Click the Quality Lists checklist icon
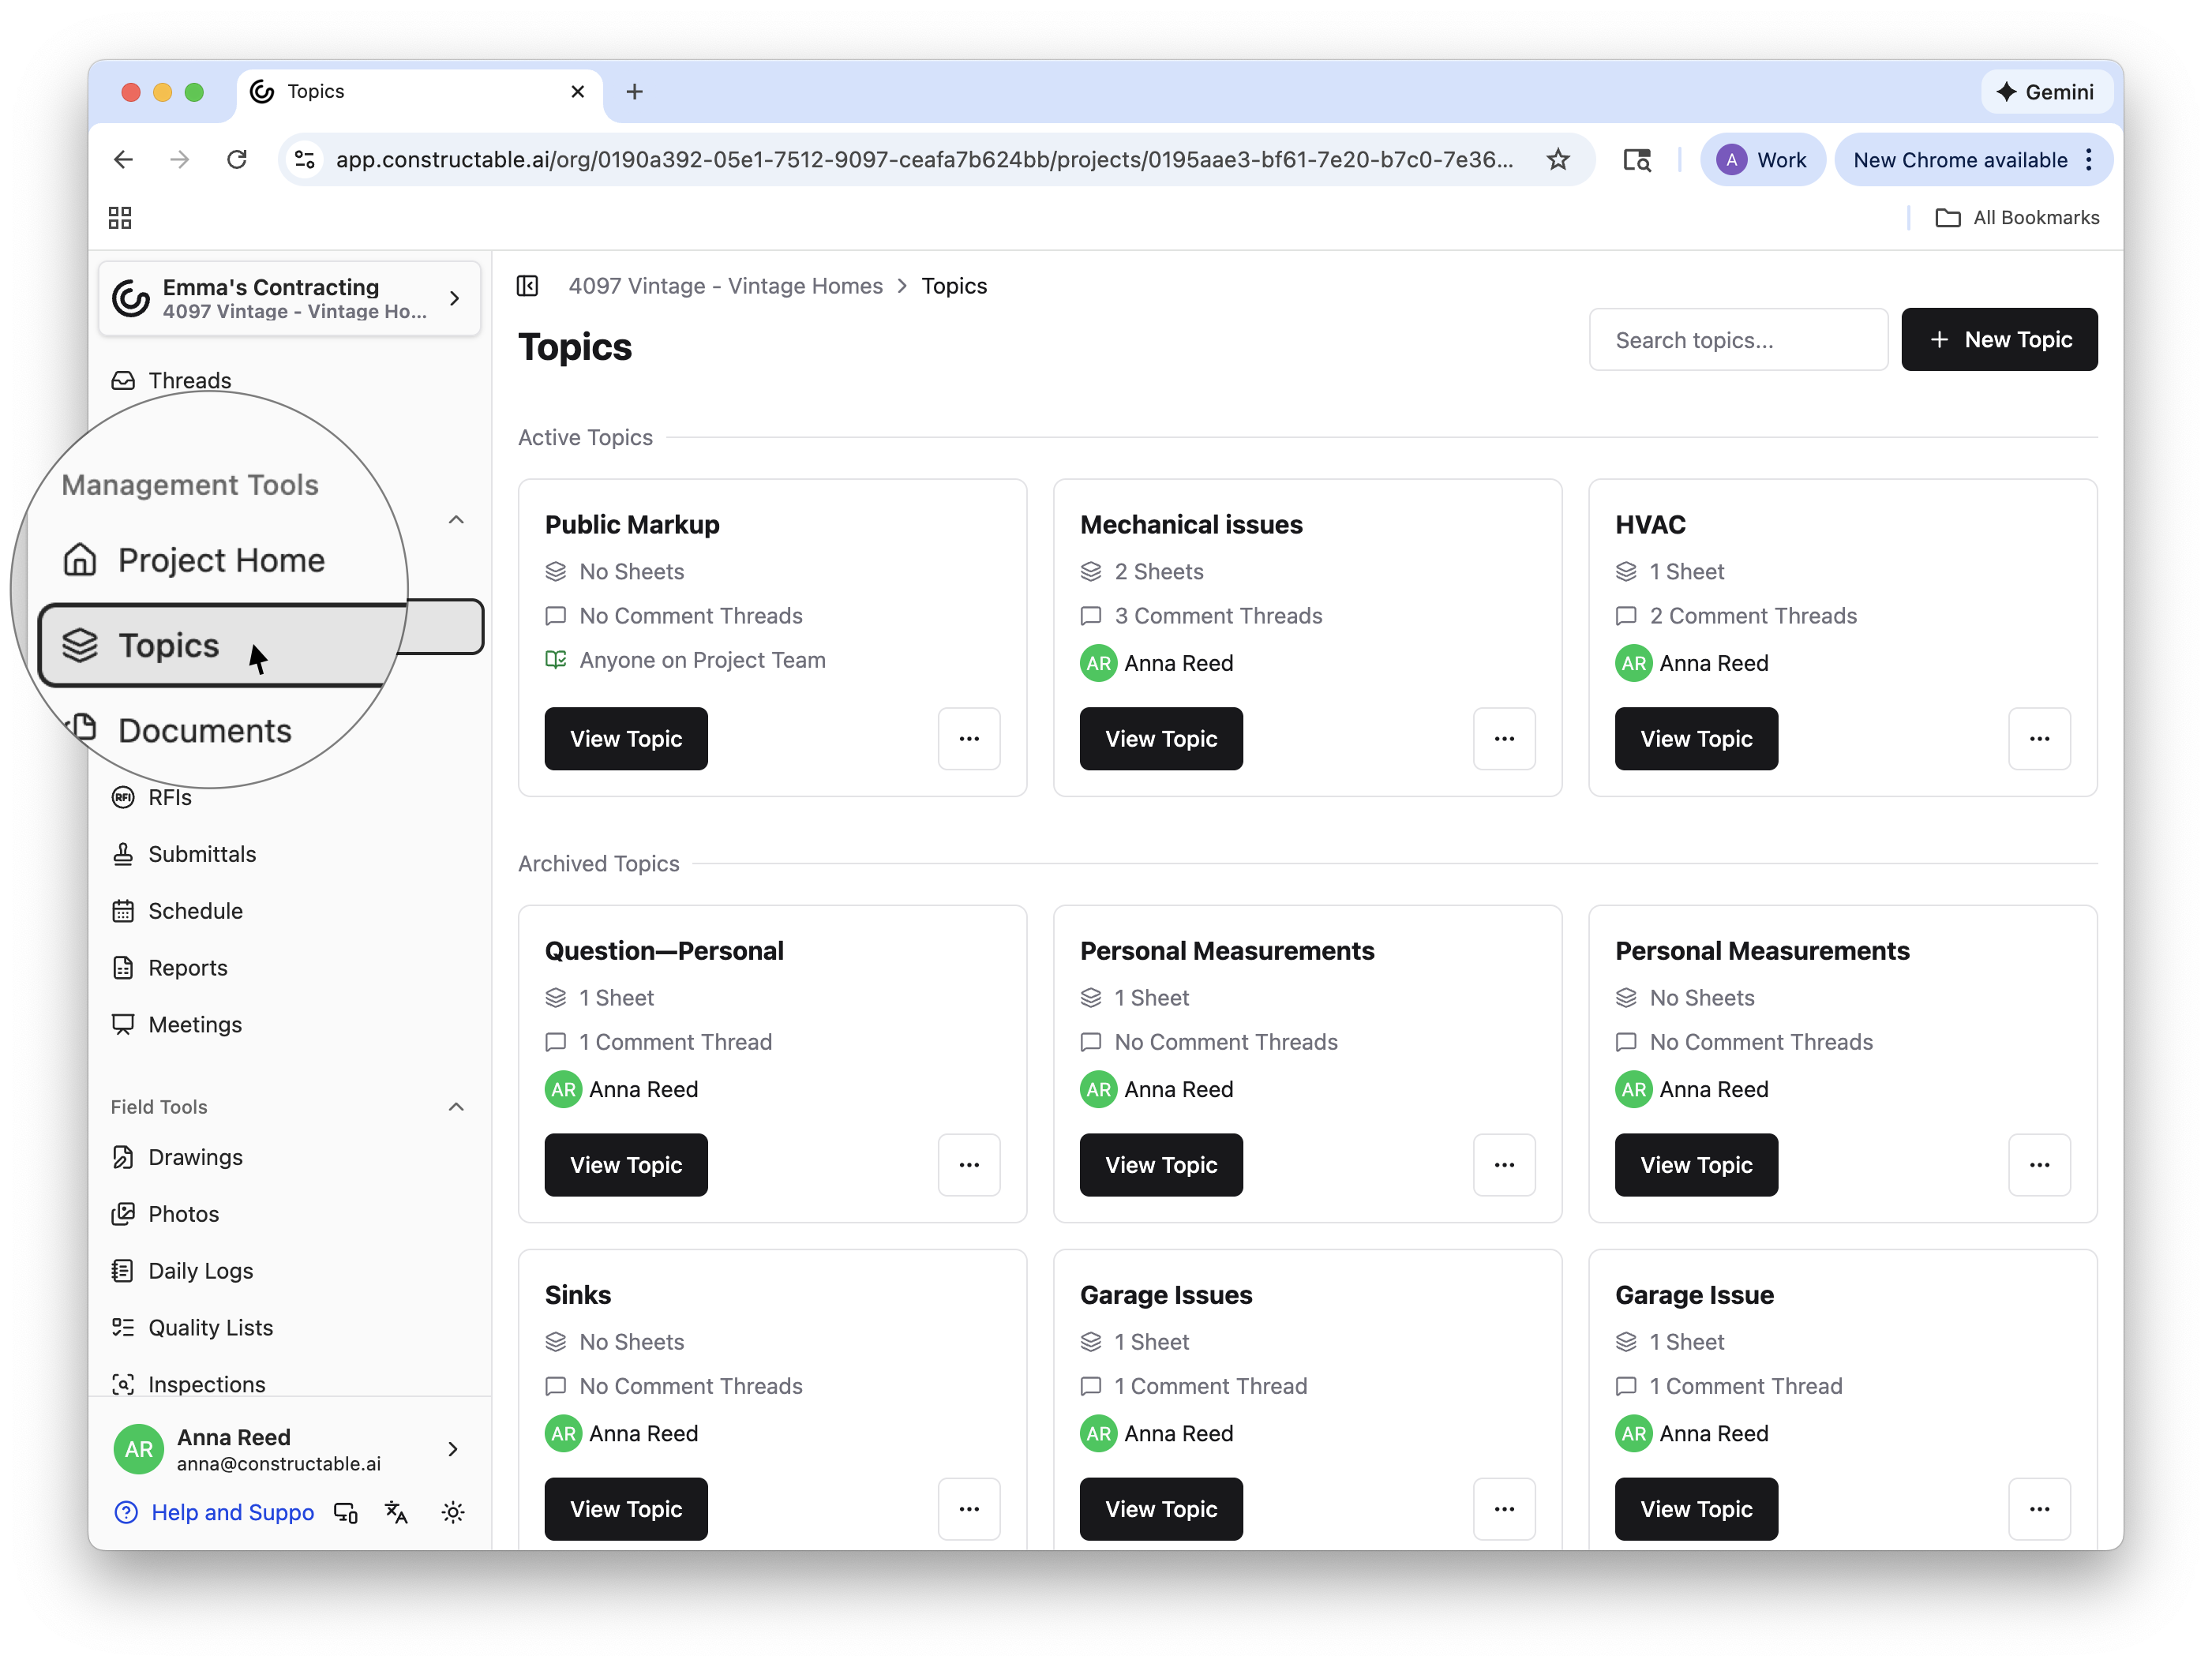Screen dimensions: 2212x1667 [123, 1328]
